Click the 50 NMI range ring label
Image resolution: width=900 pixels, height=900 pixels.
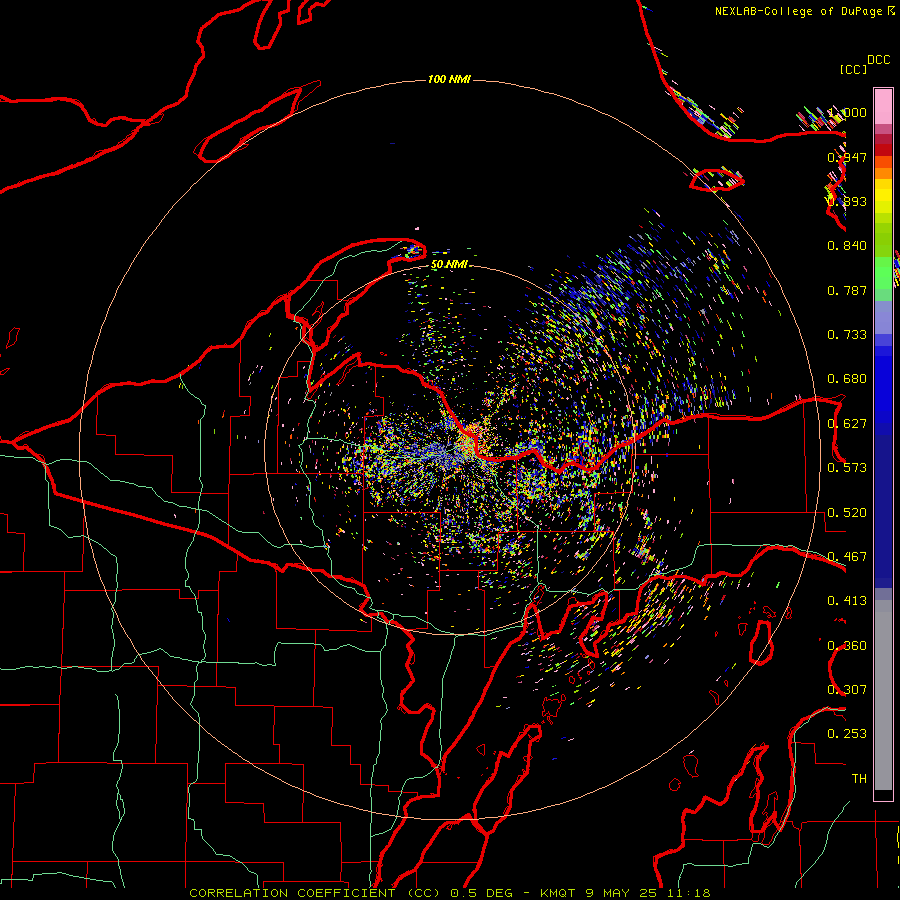[x=449, y=265]
